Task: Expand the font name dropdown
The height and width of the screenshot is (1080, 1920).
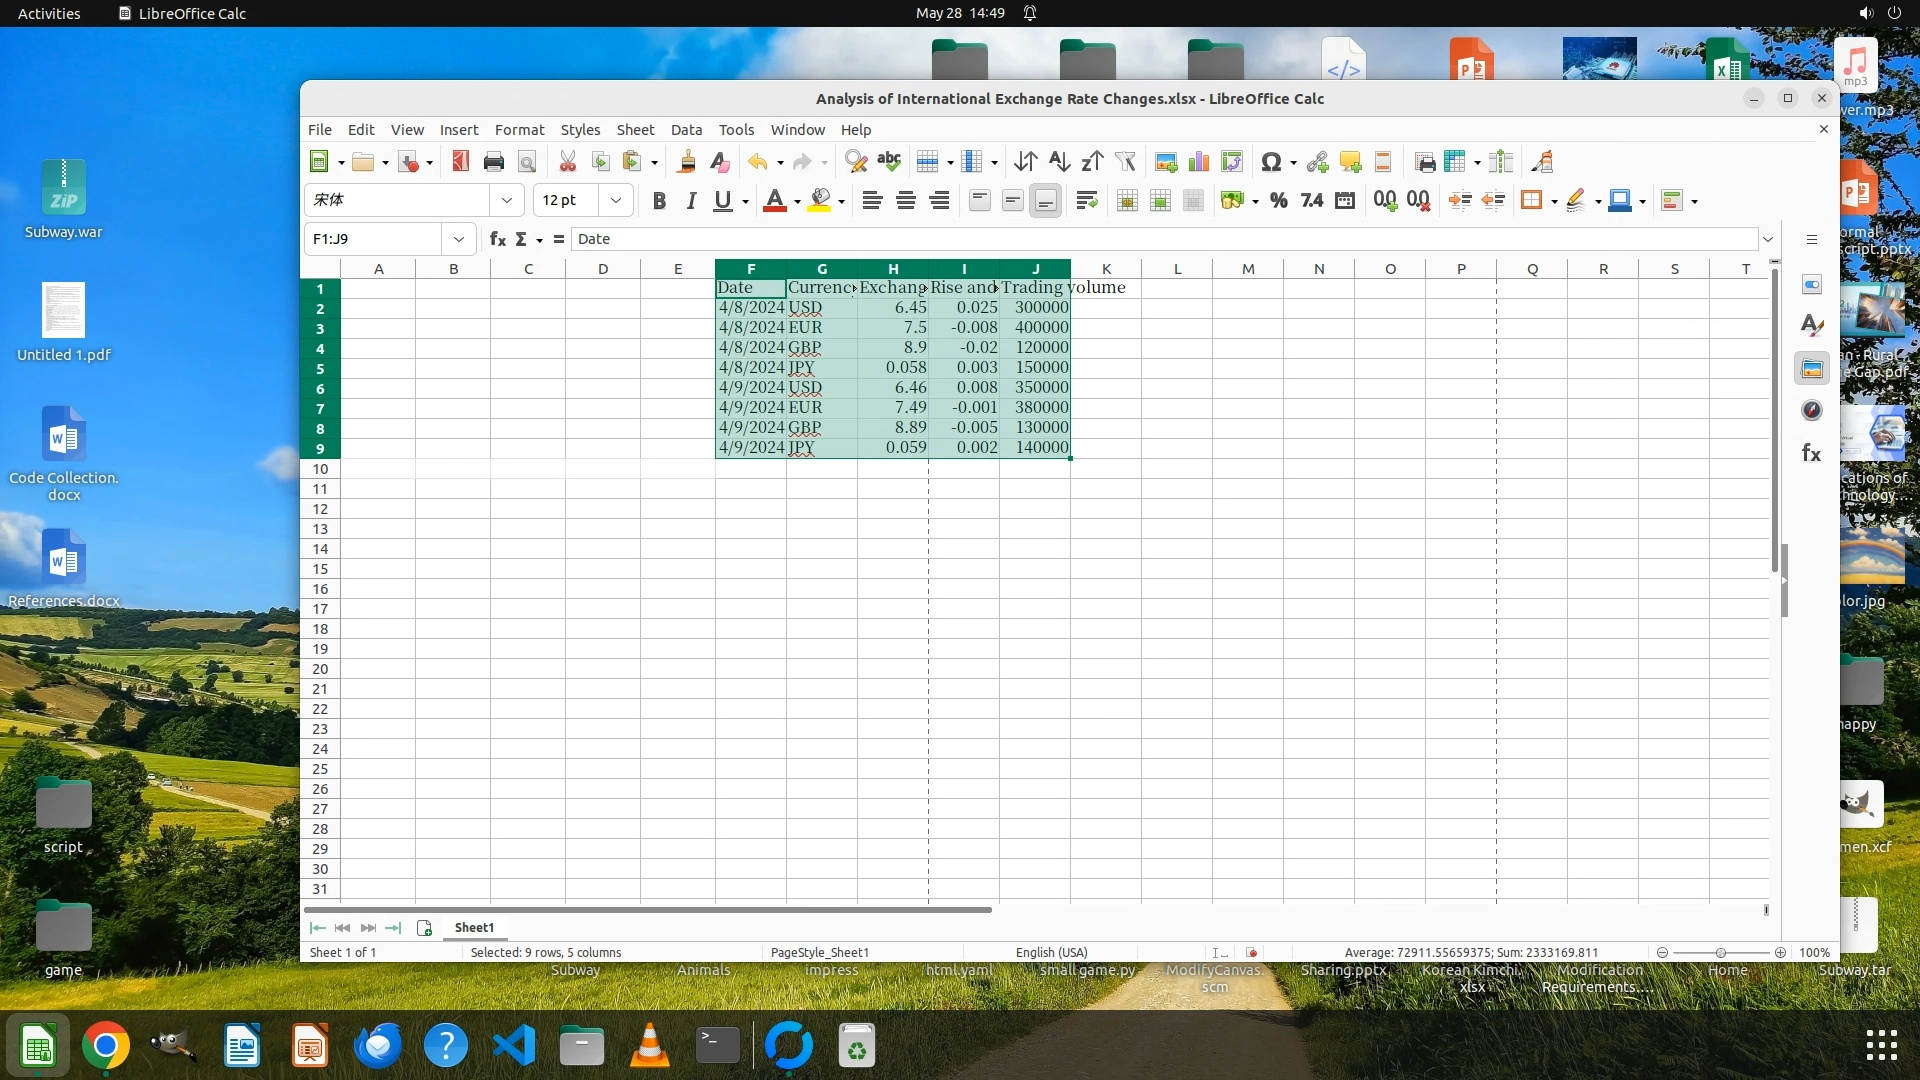Action: (507, 200)
